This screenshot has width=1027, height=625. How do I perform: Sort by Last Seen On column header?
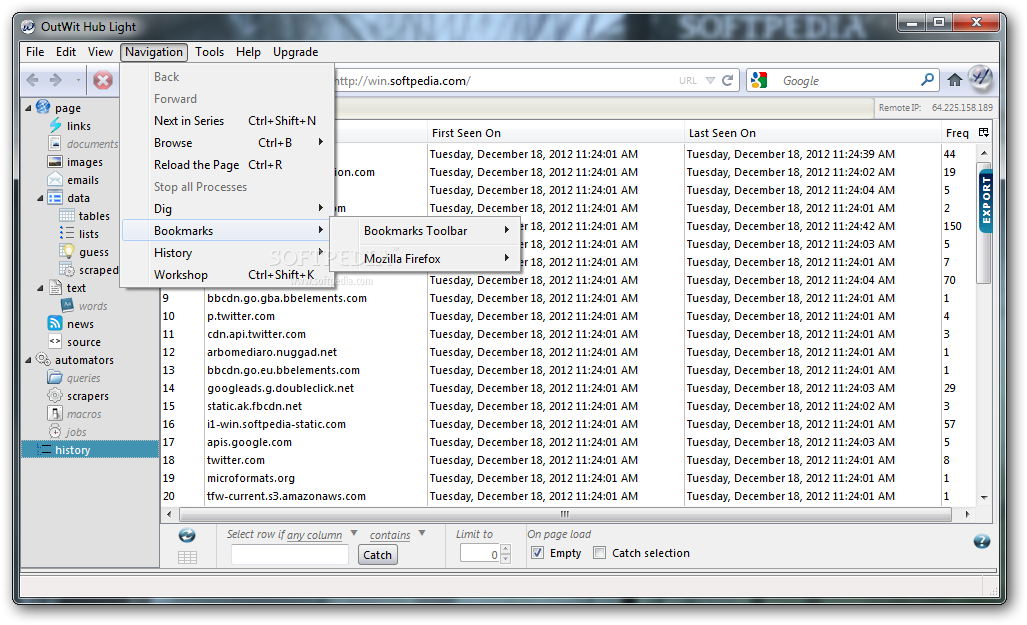click(812, 133)
